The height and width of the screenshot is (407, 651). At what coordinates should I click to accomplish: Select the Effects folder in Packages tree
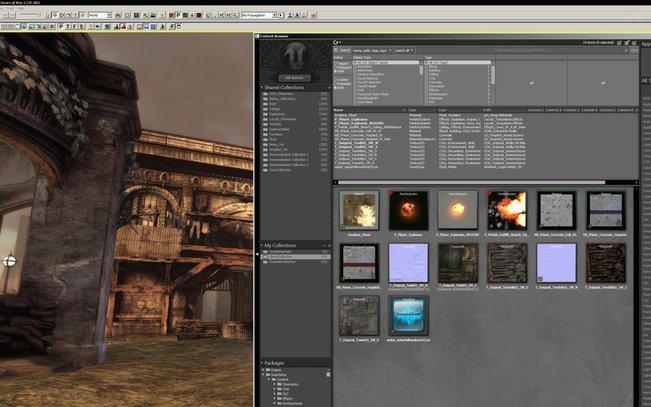click(x=285, y=398)
